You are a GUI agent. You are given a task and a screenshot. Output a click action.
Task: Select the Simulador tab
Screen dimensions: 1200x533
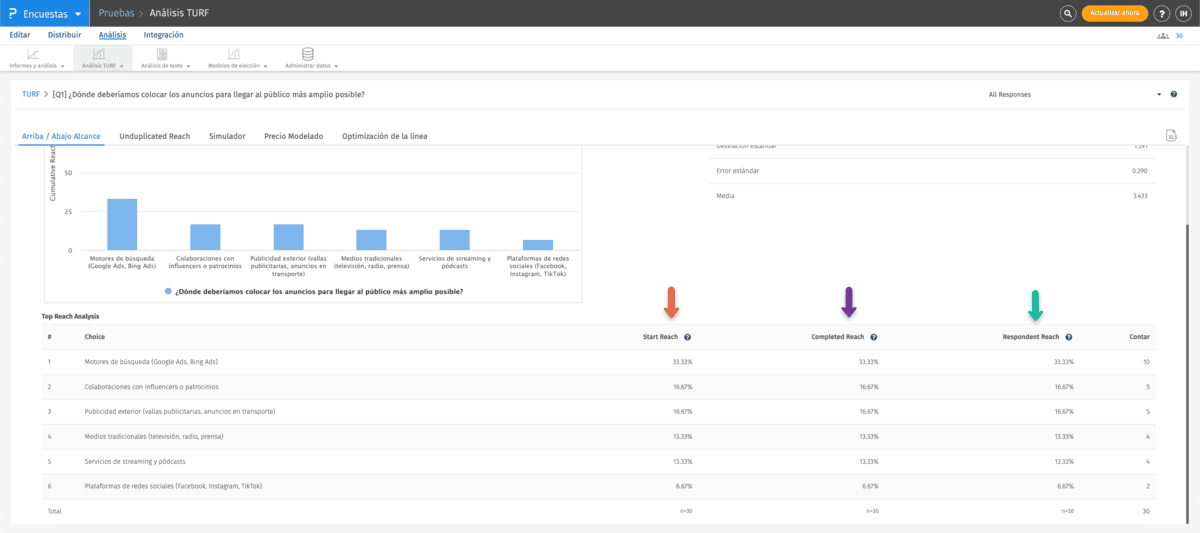tap(227, 136)
